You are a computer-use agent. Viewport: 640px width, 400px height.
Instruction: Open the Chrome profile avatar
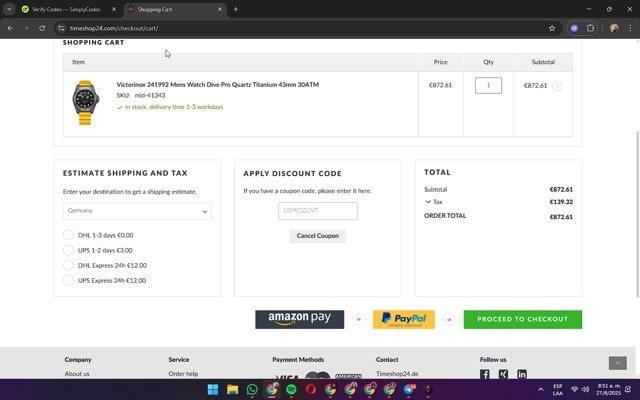click(614, 28)
